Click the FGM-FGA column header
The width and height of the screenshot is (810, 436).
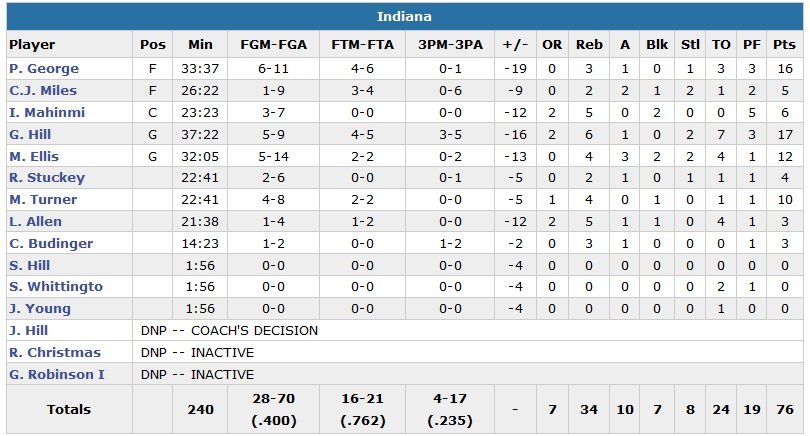click(274, 44)
